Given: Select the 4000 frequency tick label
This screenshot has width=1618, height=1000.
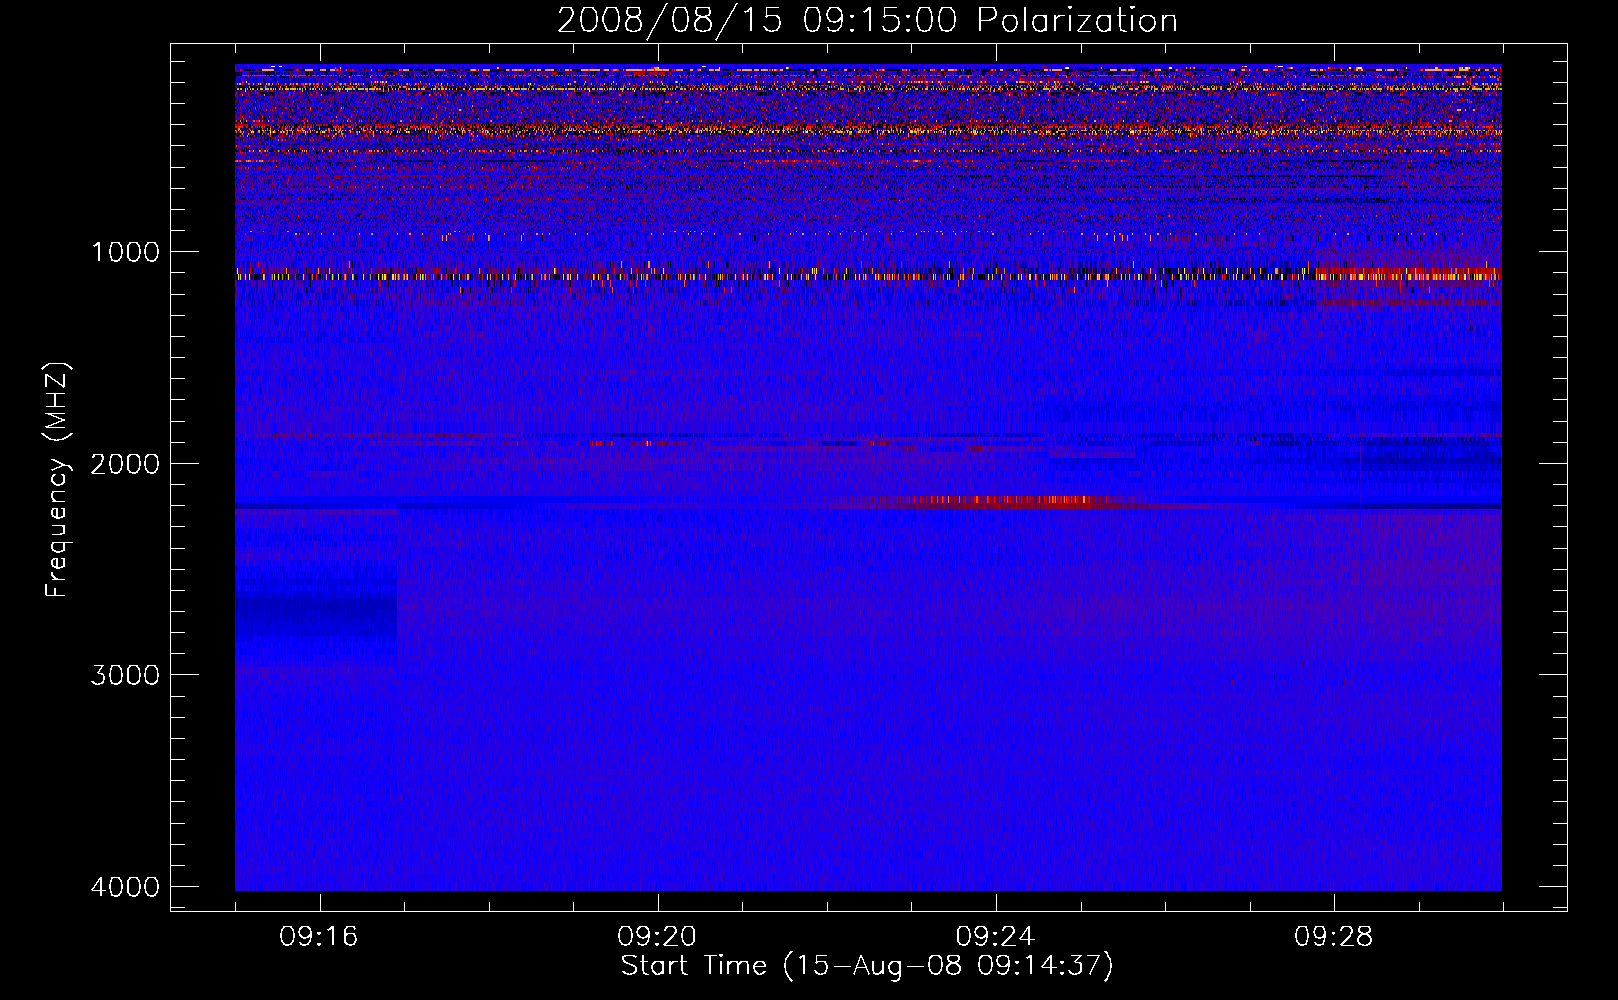Looking at the screenshot, I should click(125, 887).
